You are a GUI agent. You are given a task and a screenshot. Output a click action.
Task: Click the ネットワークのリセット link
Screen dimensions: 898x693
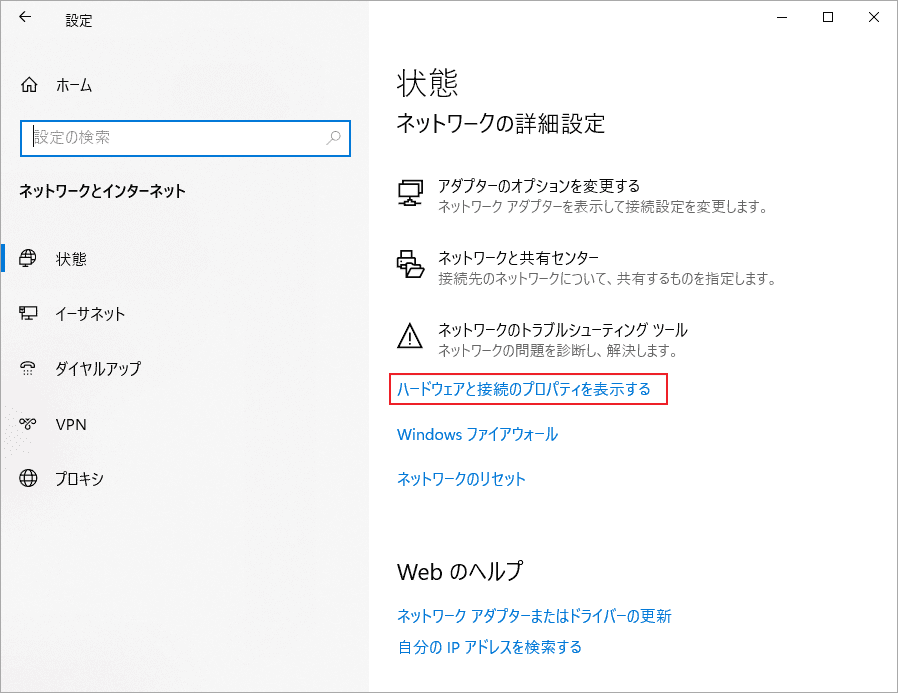(460, 479)
